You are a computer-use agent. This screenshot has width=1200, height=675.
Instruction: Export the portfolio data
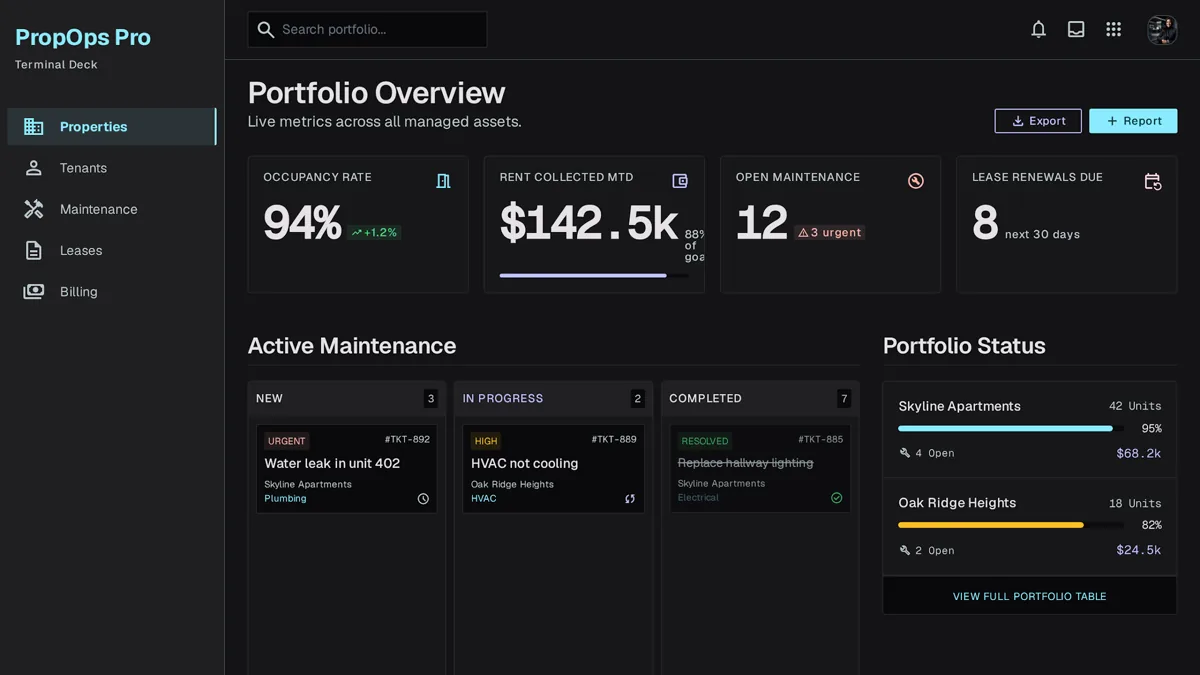pyautogui.click(x=1038, y=121)
